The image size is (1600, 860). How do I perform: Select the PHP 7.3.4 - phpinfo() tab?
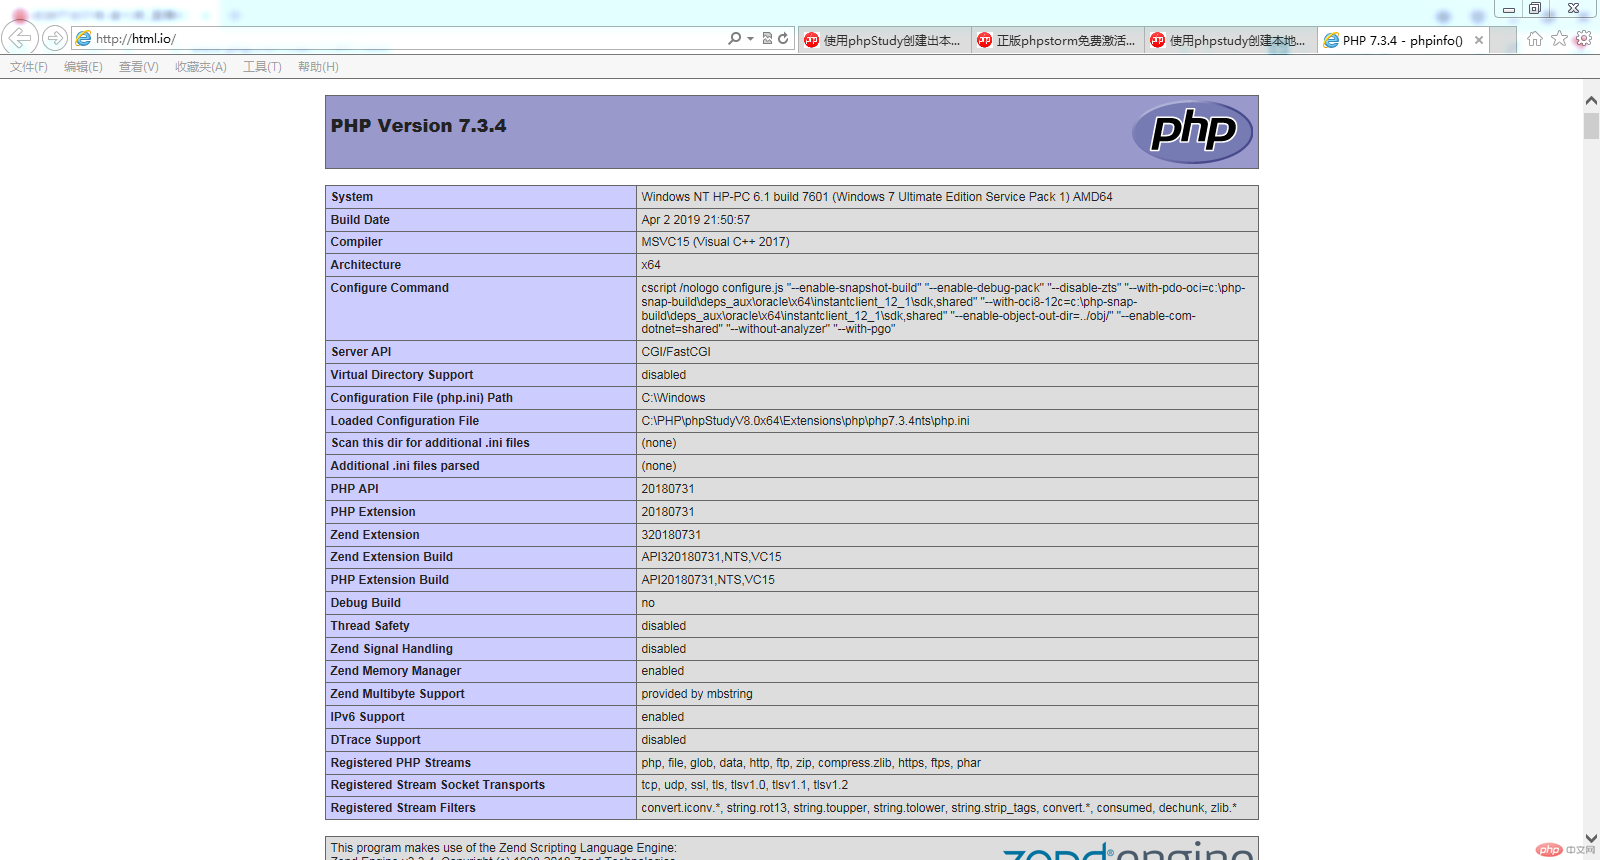coord(1402,40)
